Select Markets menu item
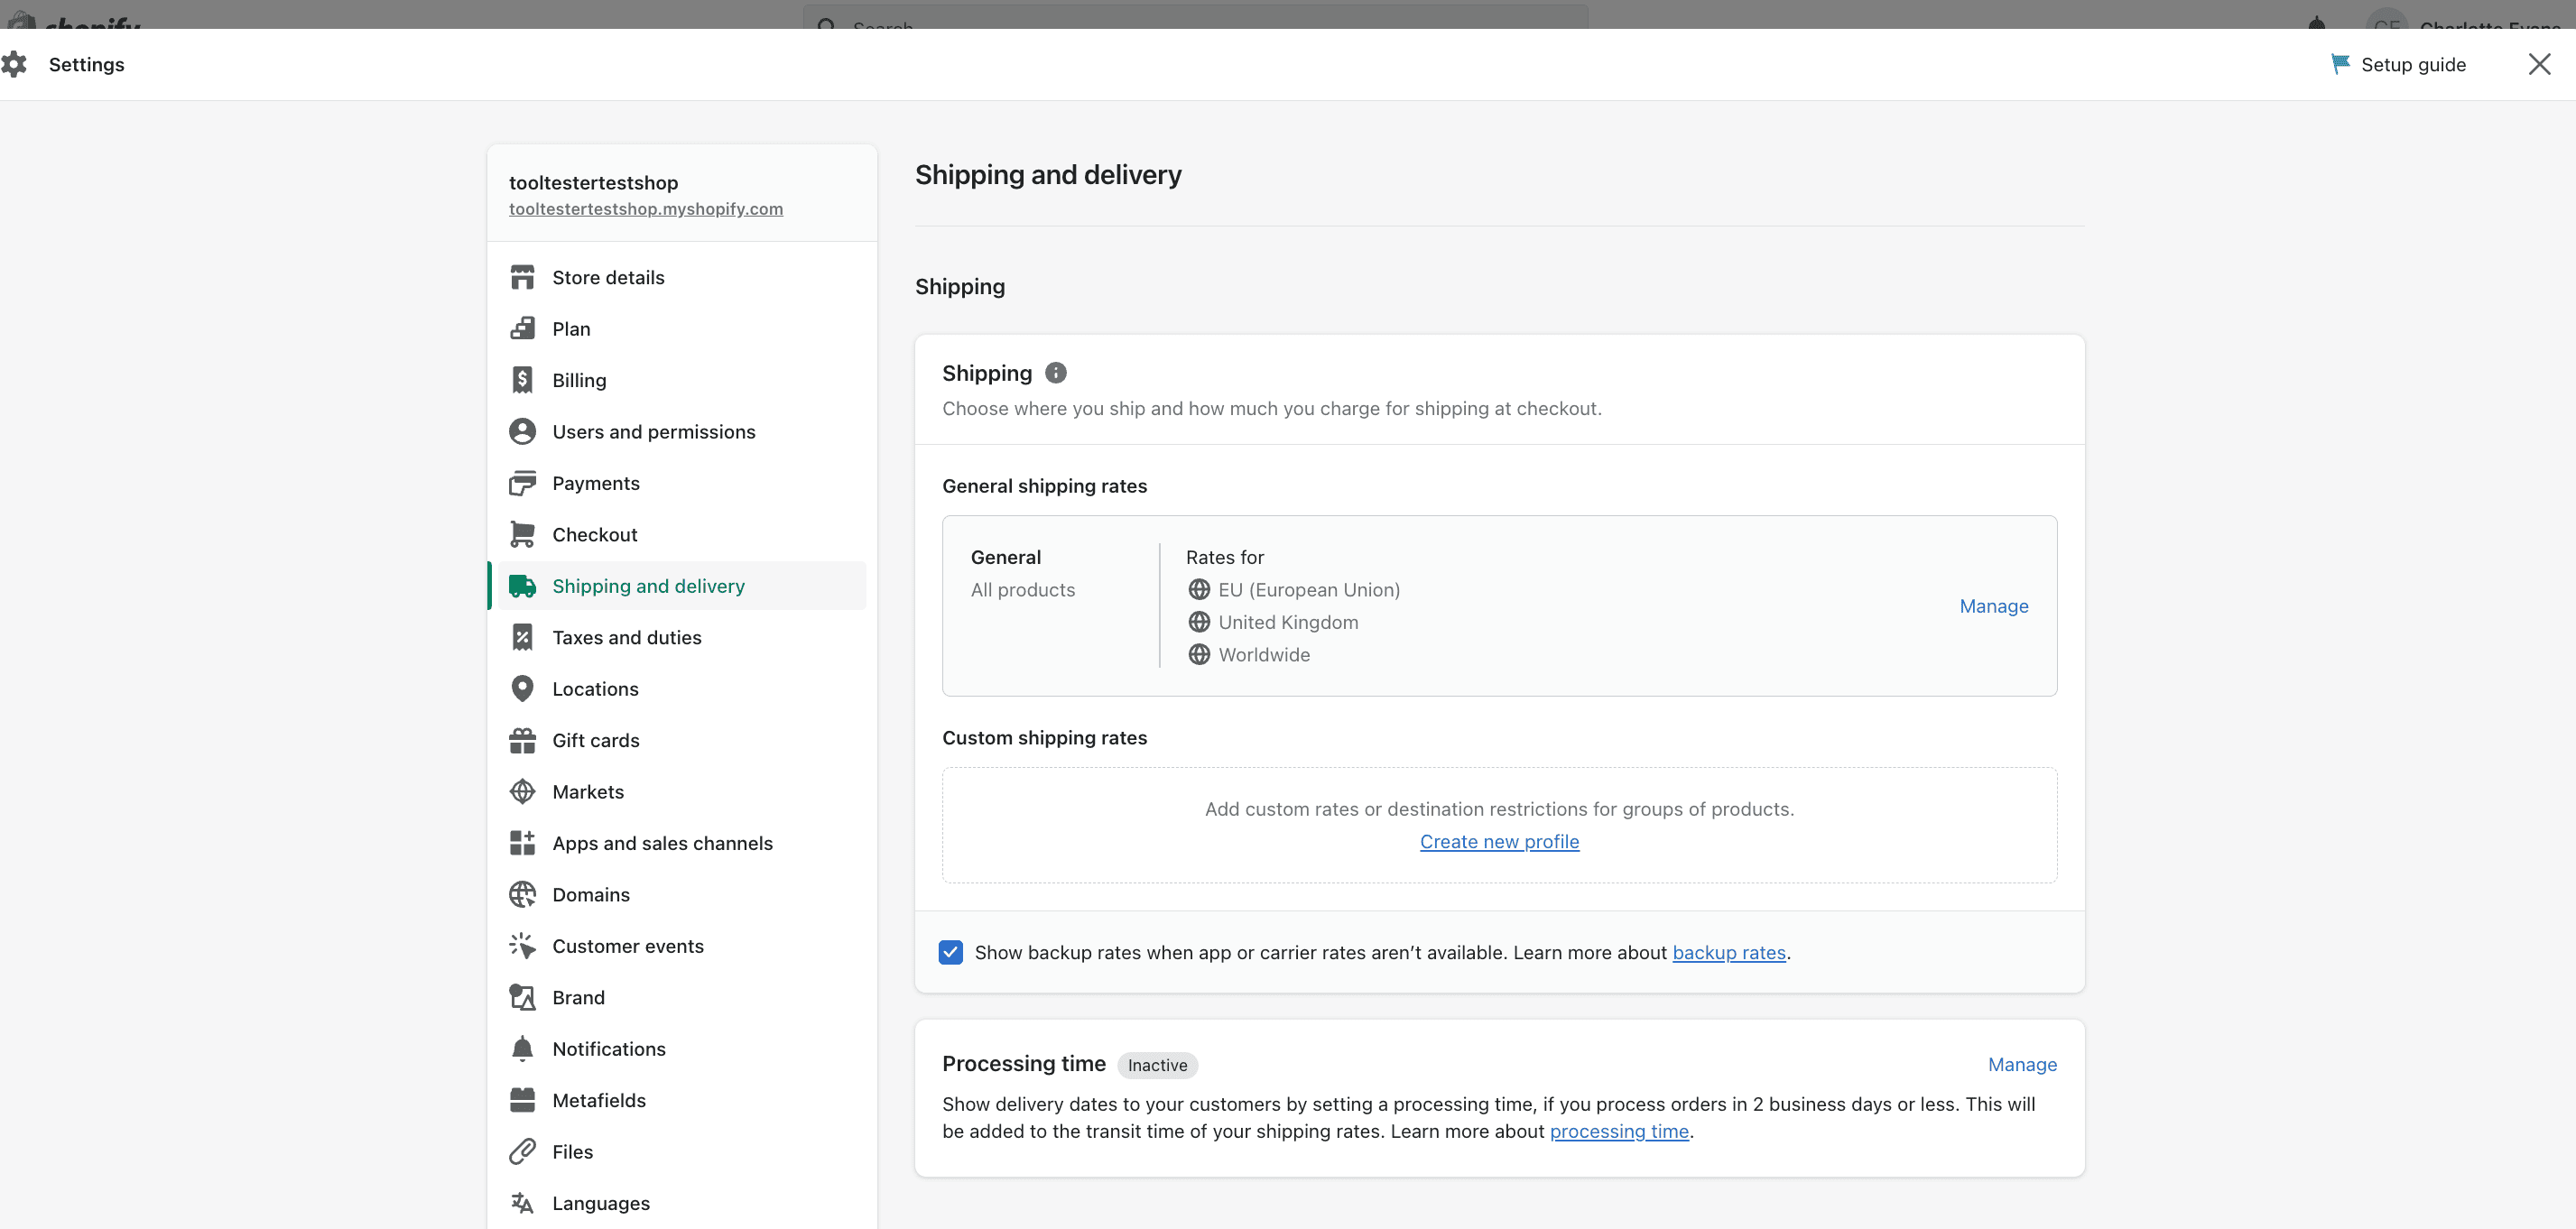Image resolution: width=2576 pixels, height=1229 pixels. pos(588,790)
